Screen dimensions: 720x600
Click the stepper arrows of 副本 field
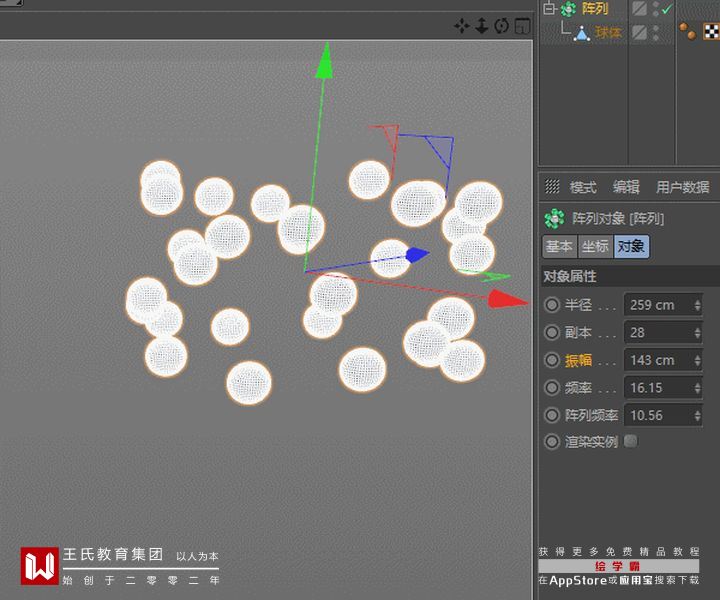[x=697, y=332]
